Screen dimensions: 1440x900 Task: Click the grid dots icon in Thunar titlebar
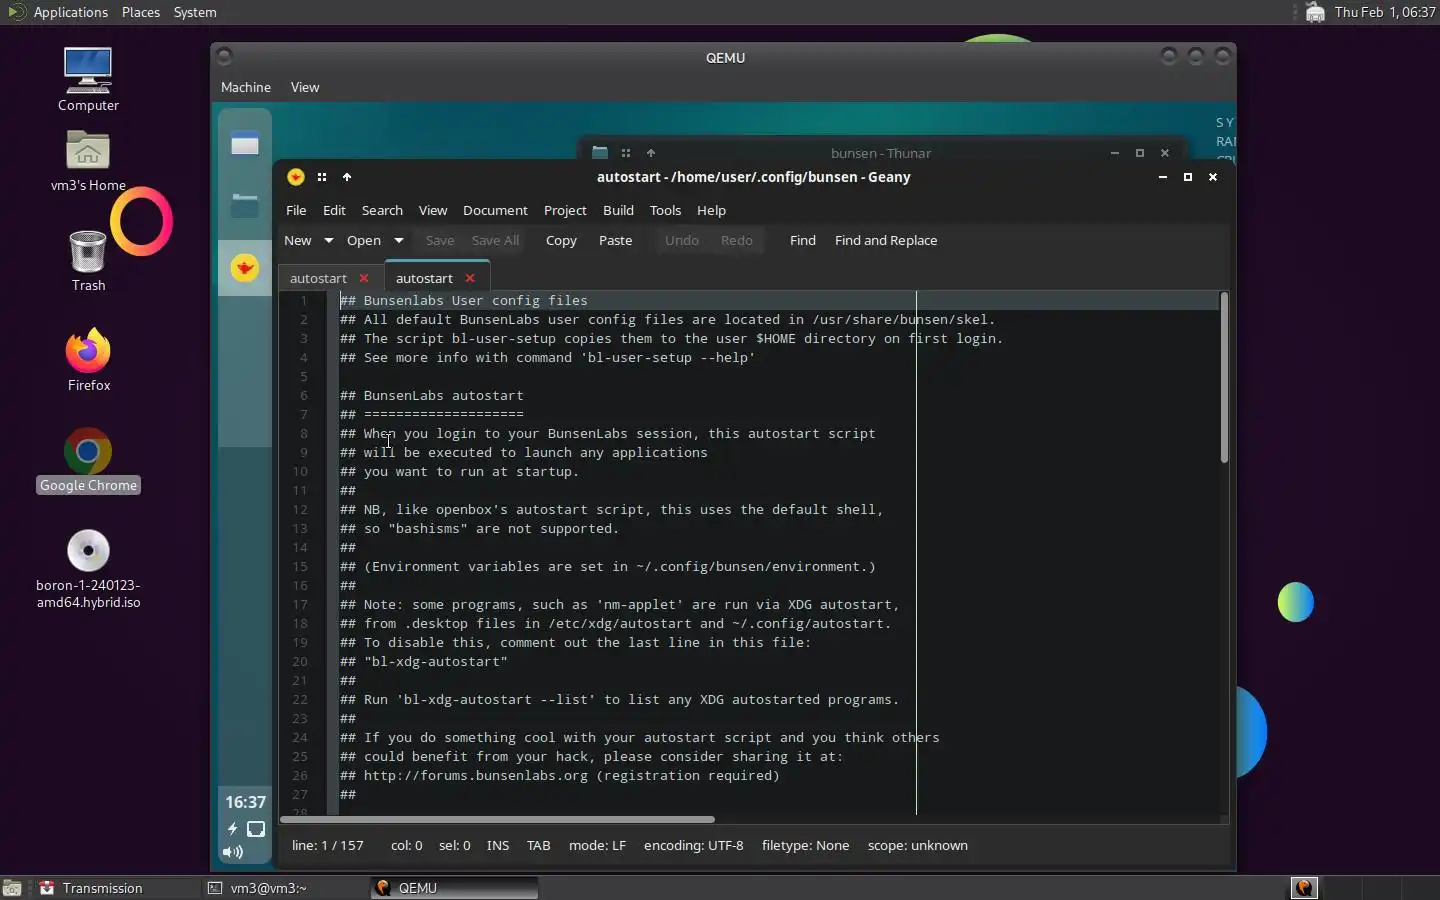click(x=626, y=153)
